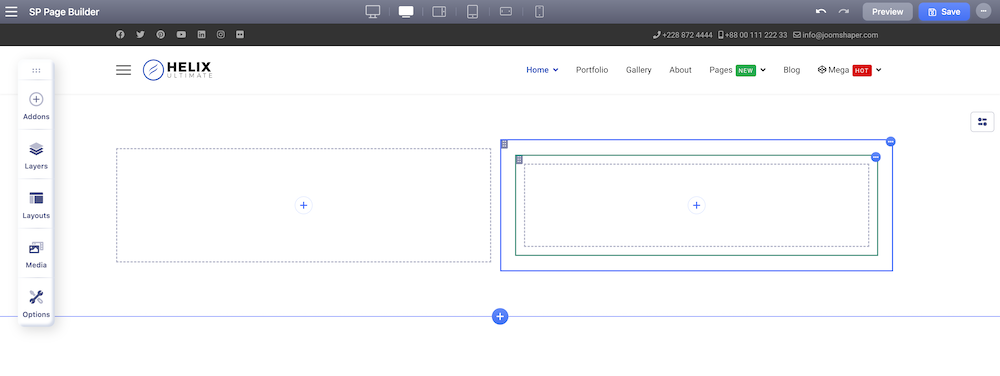Open the Media panel

pos(36,254)
